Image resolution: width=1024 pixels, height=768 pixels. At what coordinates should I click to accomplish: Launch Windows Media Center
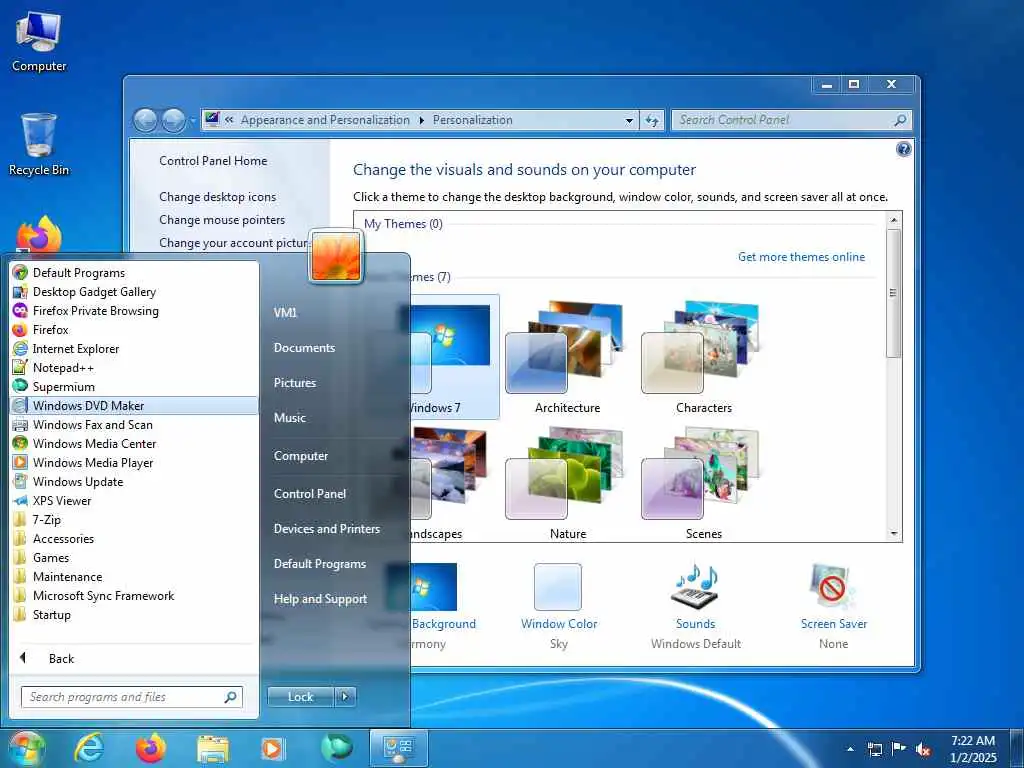[134, 443]
